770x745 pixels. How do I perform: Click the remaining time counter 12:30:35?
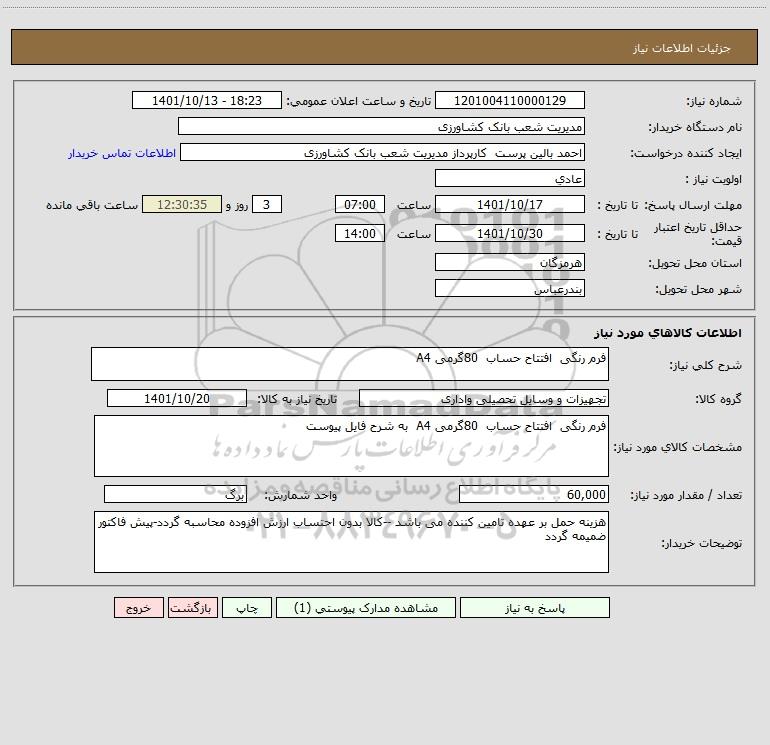pos(182,204)
